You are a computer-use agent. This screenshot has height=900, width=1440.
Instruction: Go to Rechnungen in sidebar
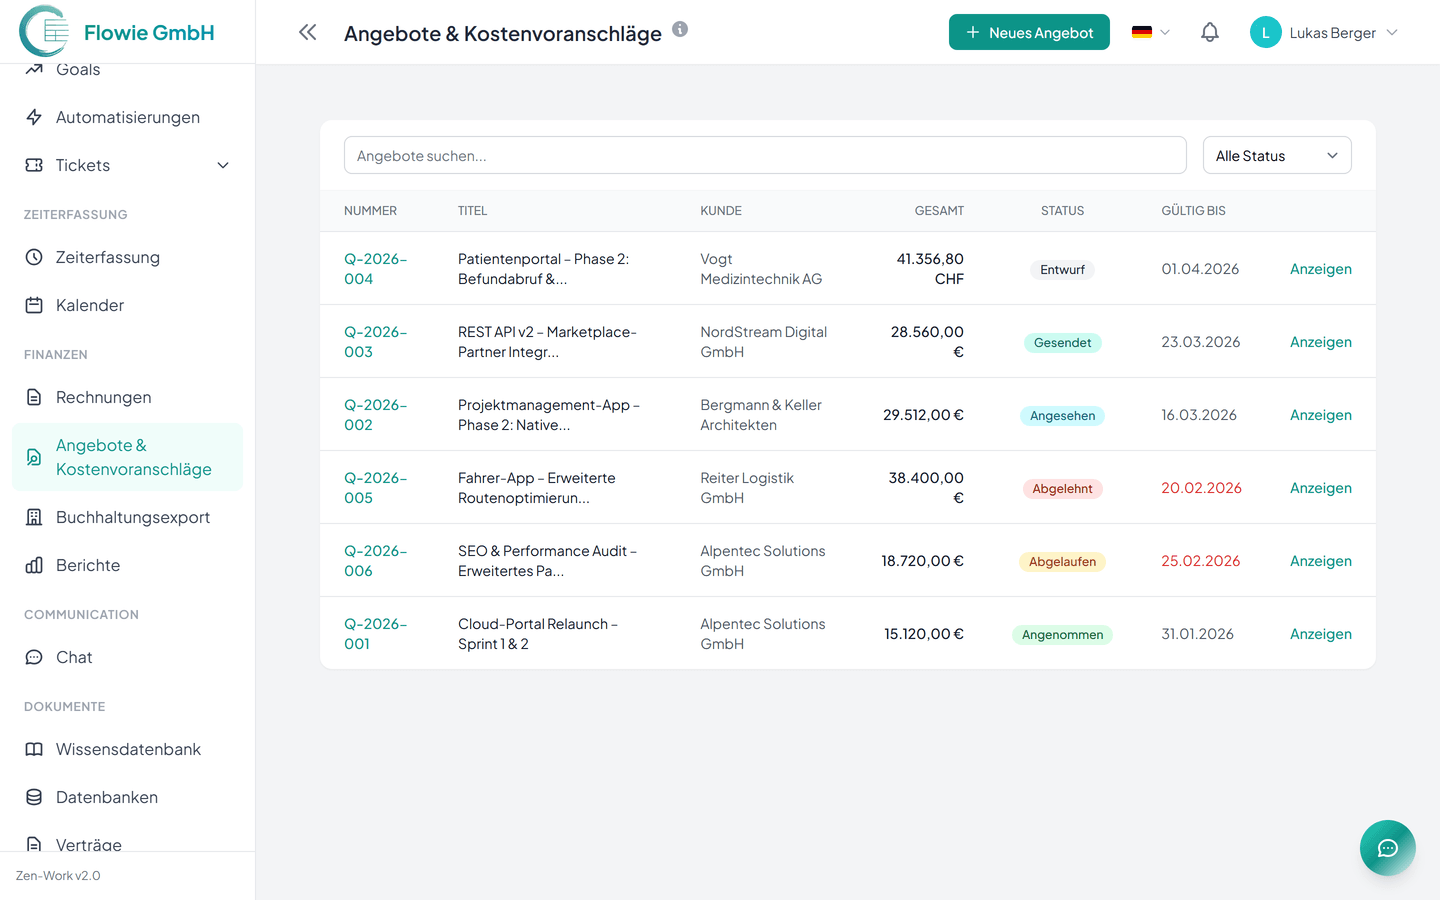[103, 397]
